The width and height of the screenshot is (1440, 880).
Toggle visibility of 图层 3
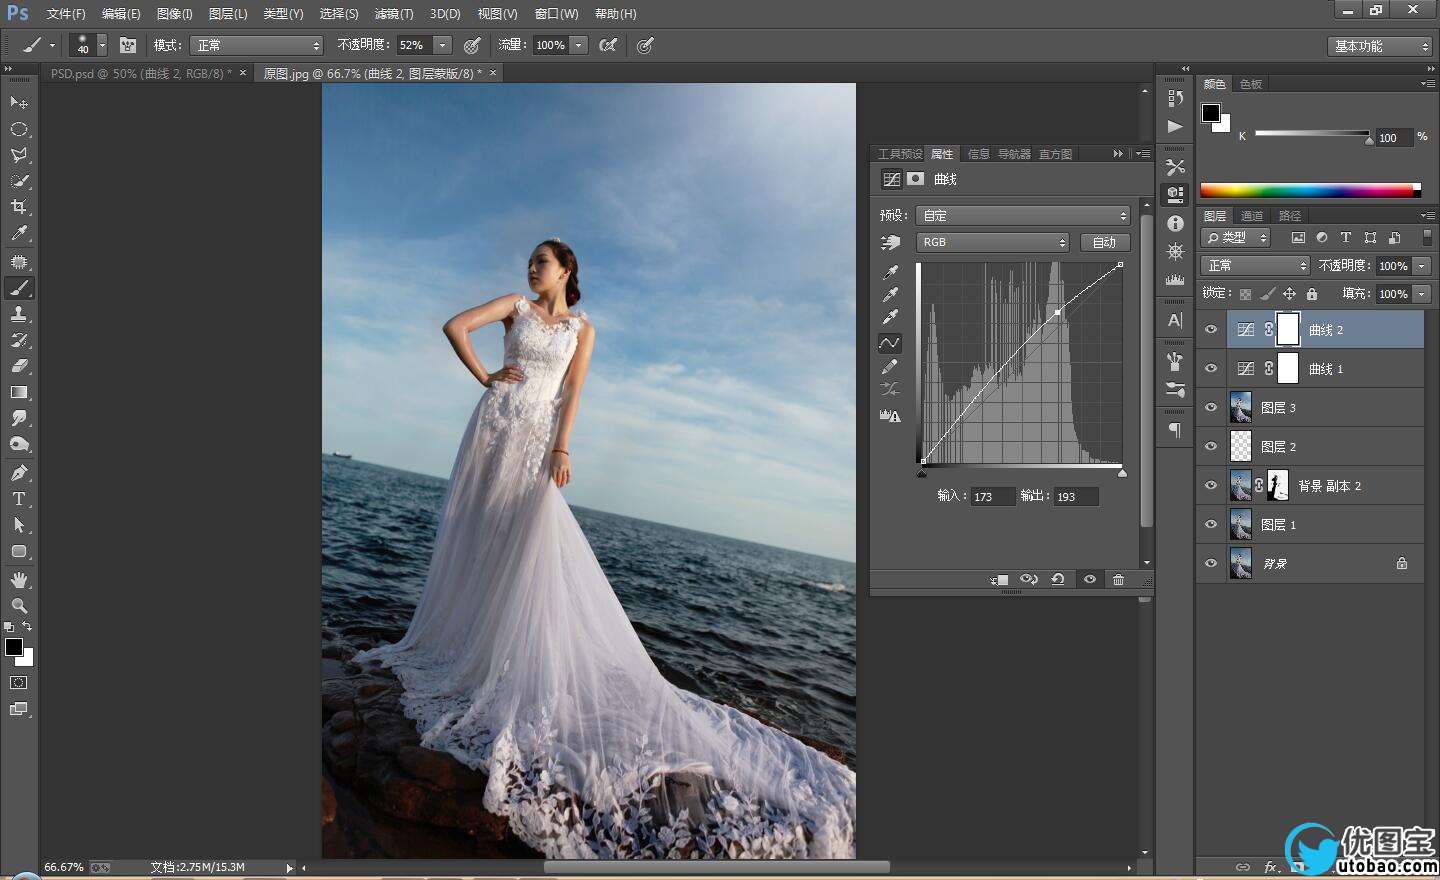click(x=1211, y=407)
